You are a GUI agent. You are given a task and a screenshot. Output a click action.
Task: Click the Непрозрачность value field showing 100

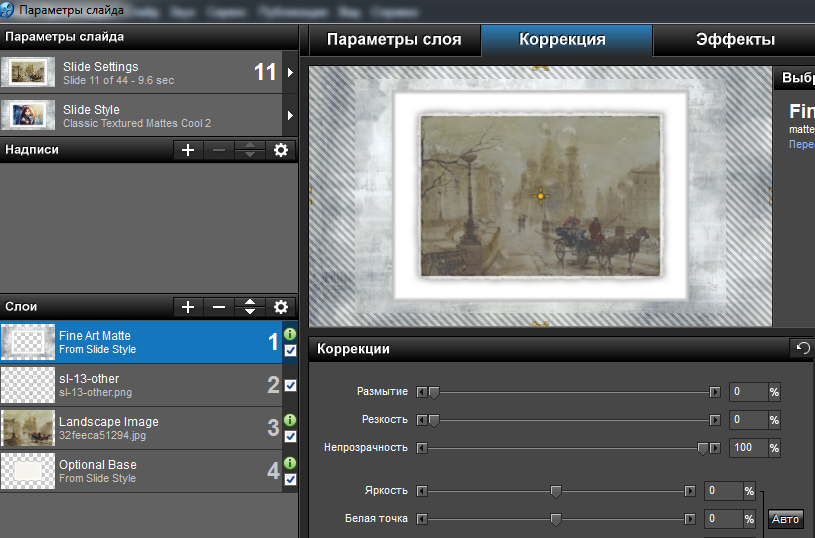click(748, 448)
